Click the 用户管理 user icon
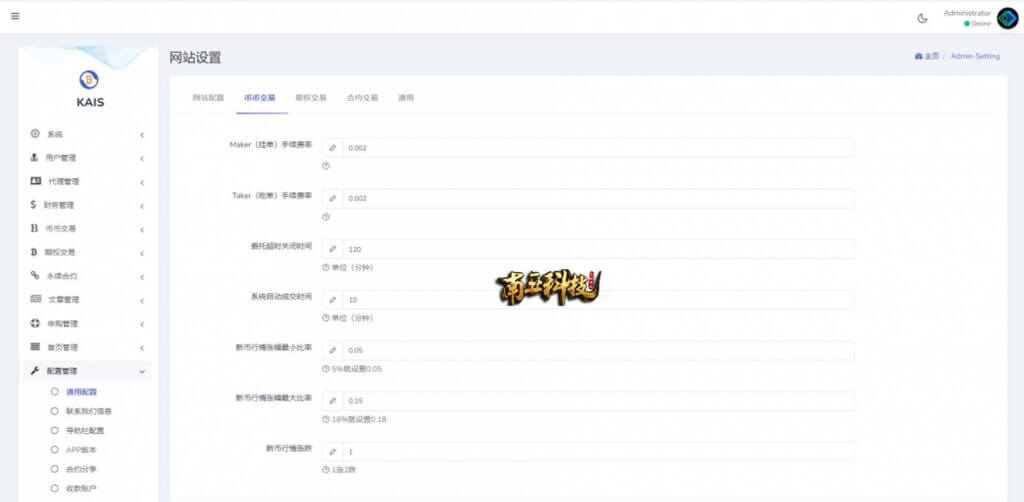The height and width of the screenshot is (502, 1024). point(35,157)
